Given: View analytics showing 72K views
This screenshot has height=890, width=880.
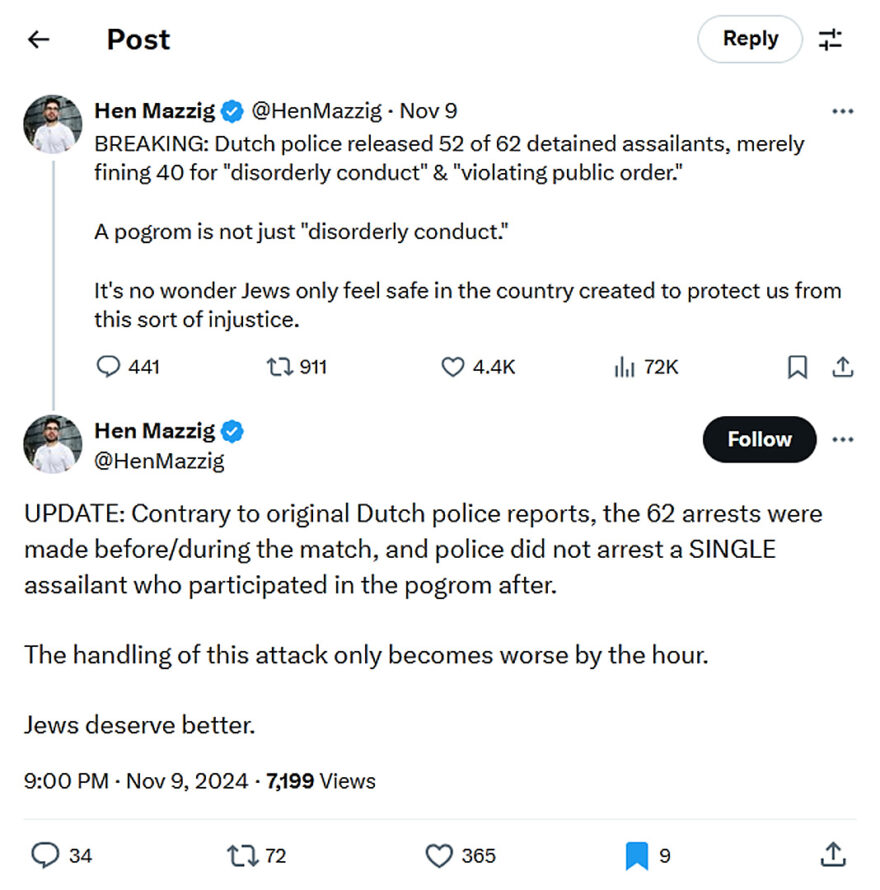Looking at the screenshot, I should coord(625,367).
